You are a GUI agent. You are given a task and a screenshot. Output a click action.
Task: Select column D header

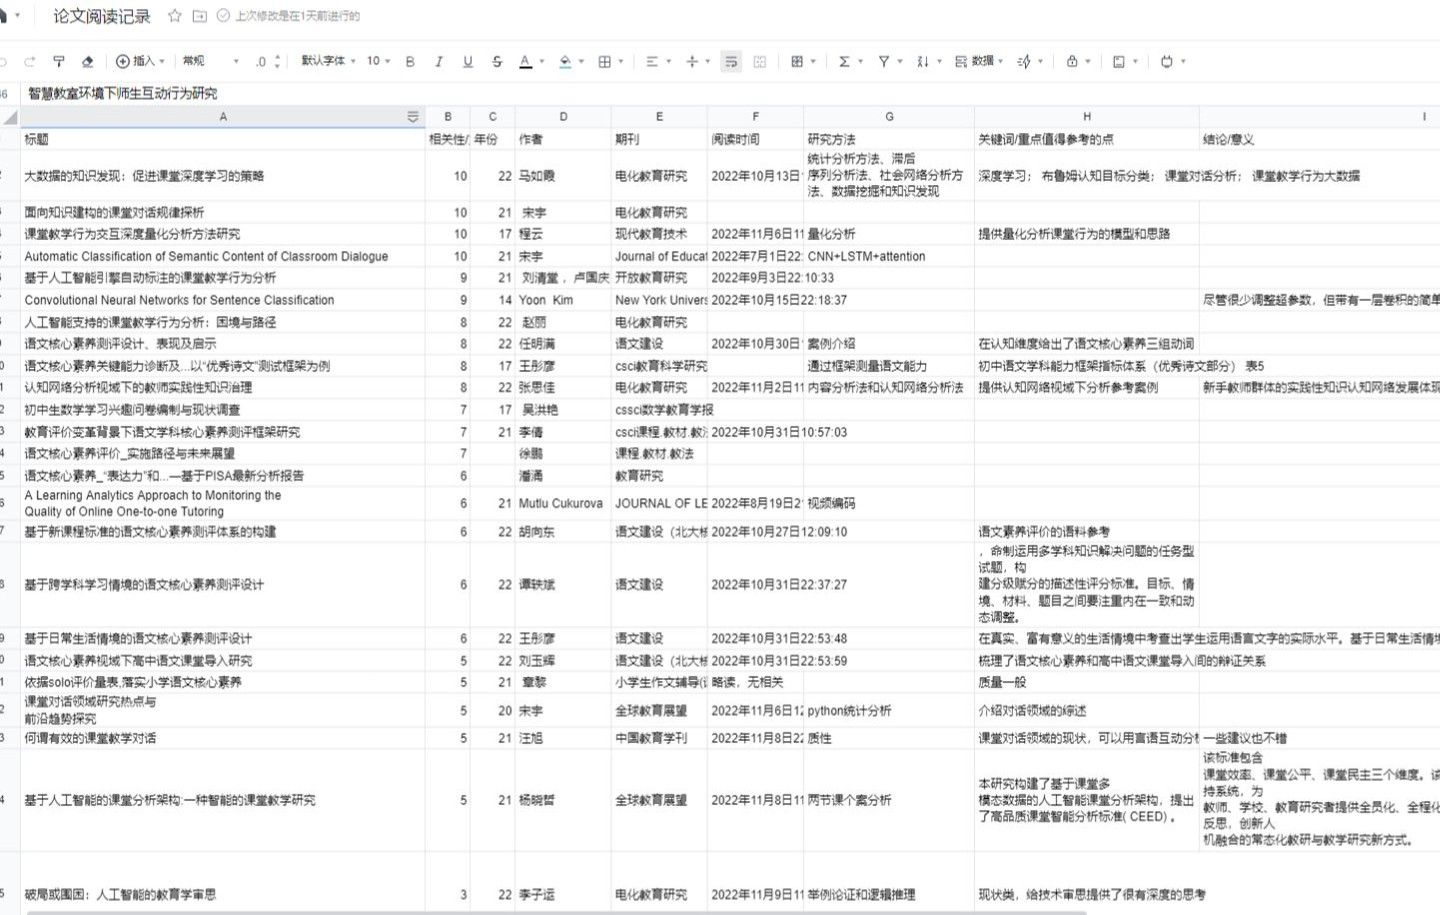pyautogui.click(x=563, y=117)
